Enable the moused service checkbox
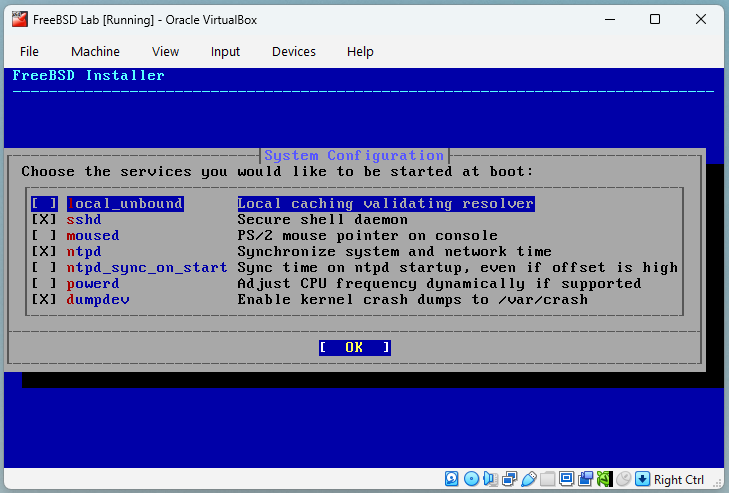The height and width of the screenshot is (493, 729). tap(44, 235)
